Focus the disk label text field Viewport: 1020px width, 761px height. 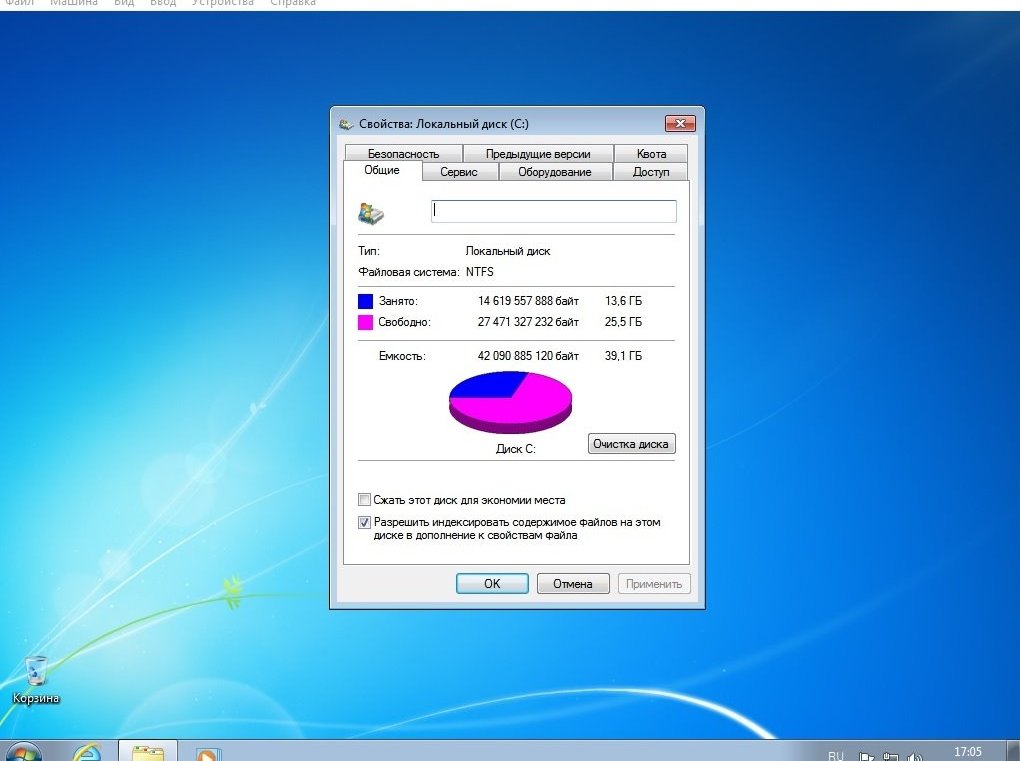[x=554, y=211]
